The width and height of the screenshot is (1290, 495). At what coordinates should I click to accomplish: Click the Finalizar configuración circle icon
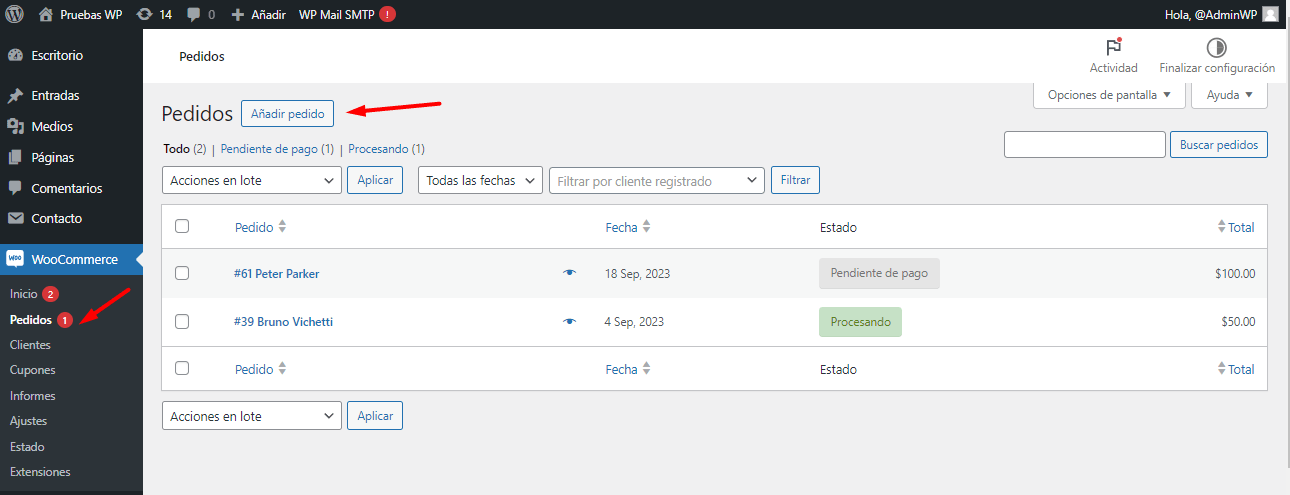click(x=1216, y=47)
